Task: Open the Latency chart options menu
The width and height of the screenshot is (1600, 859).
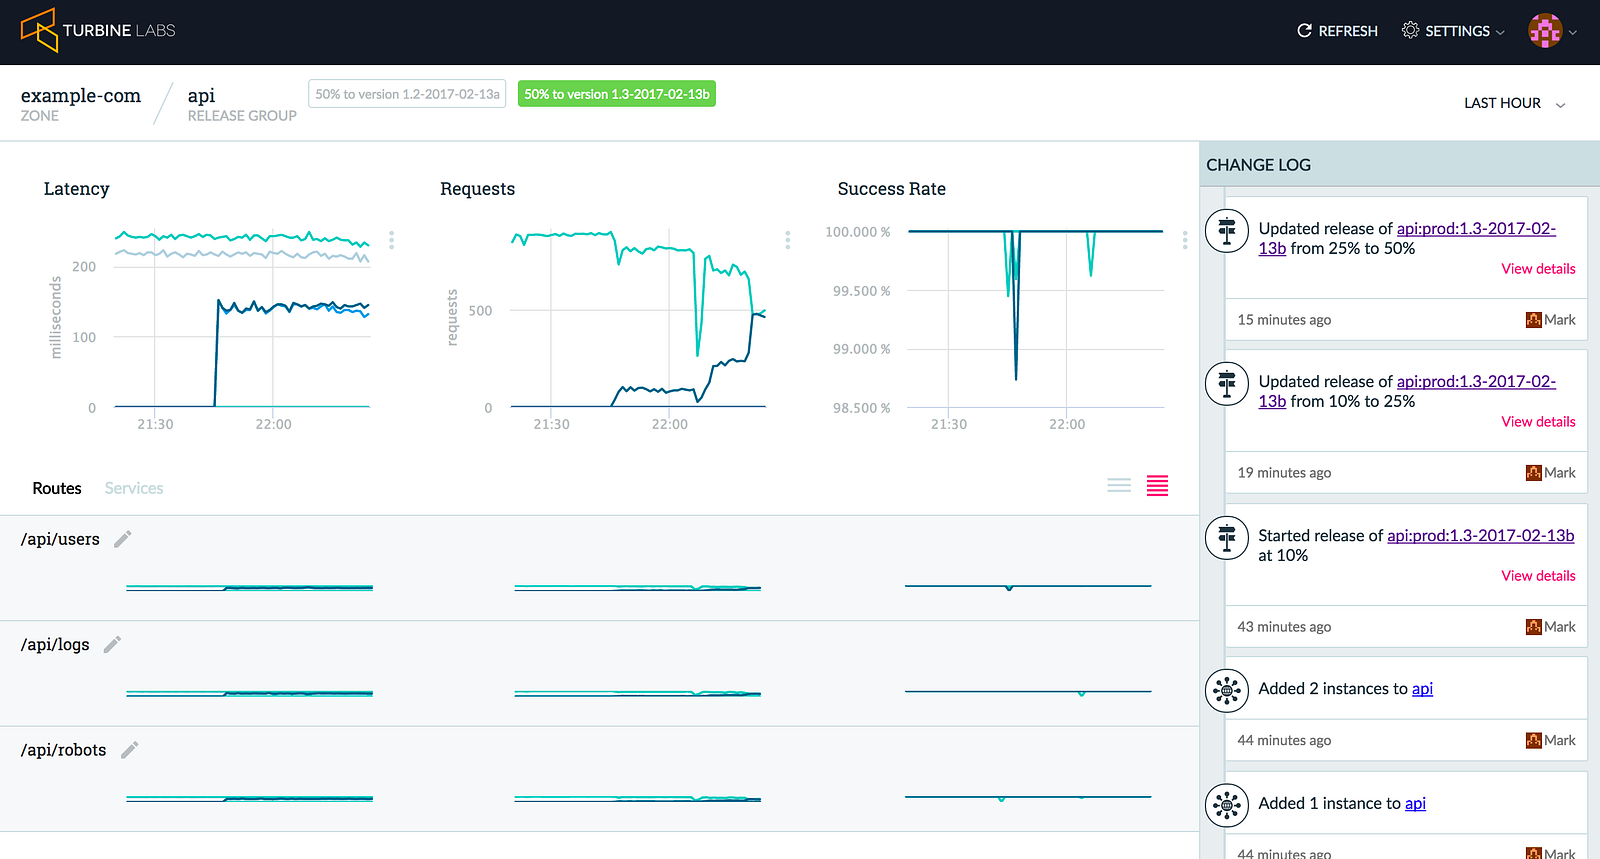Action: click(x=391, y=240)
